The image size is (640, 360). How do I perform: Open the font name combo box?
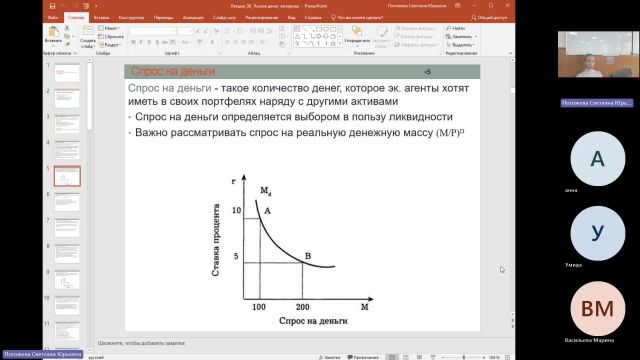tap(153, 31)
